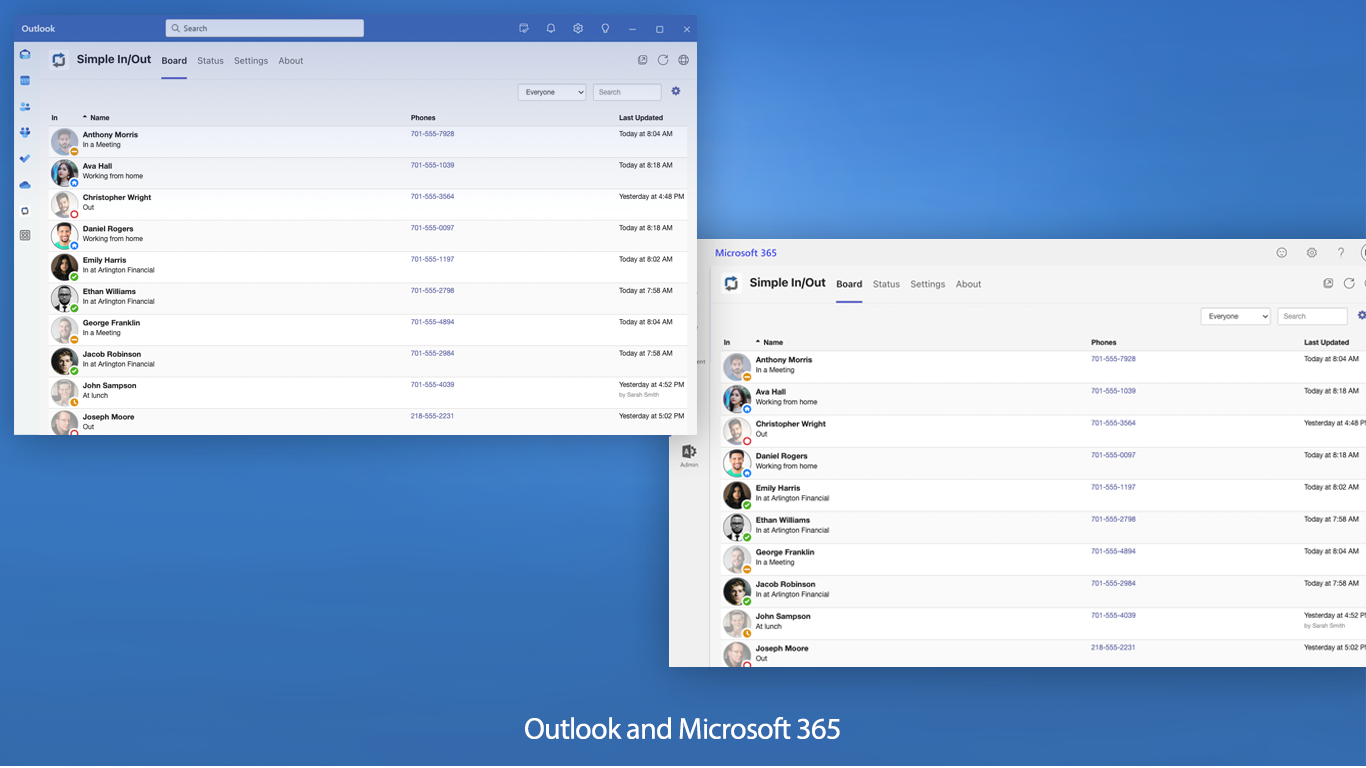Select John Sampson's name in Microsoft 365 window
This screenshot has height=768, width=1366.
pyautogui.click(x=783, y=616)
